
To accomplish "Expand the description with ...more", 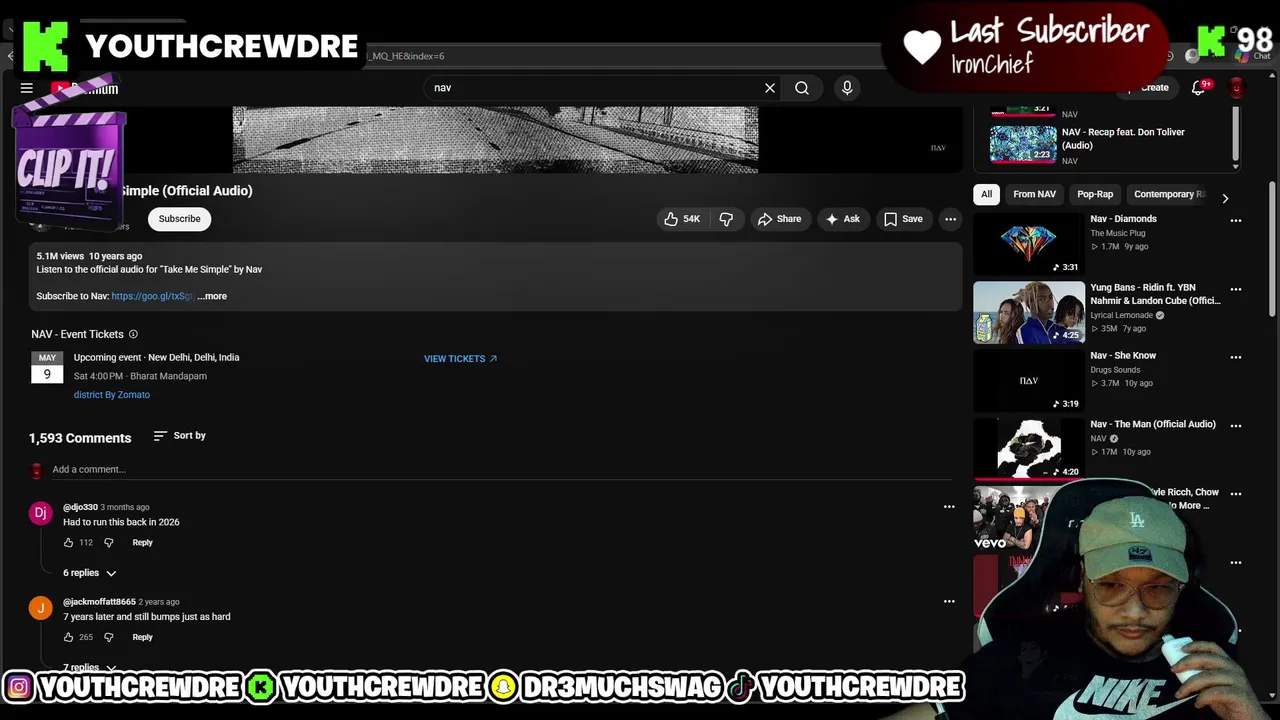I will click(212, 296).
